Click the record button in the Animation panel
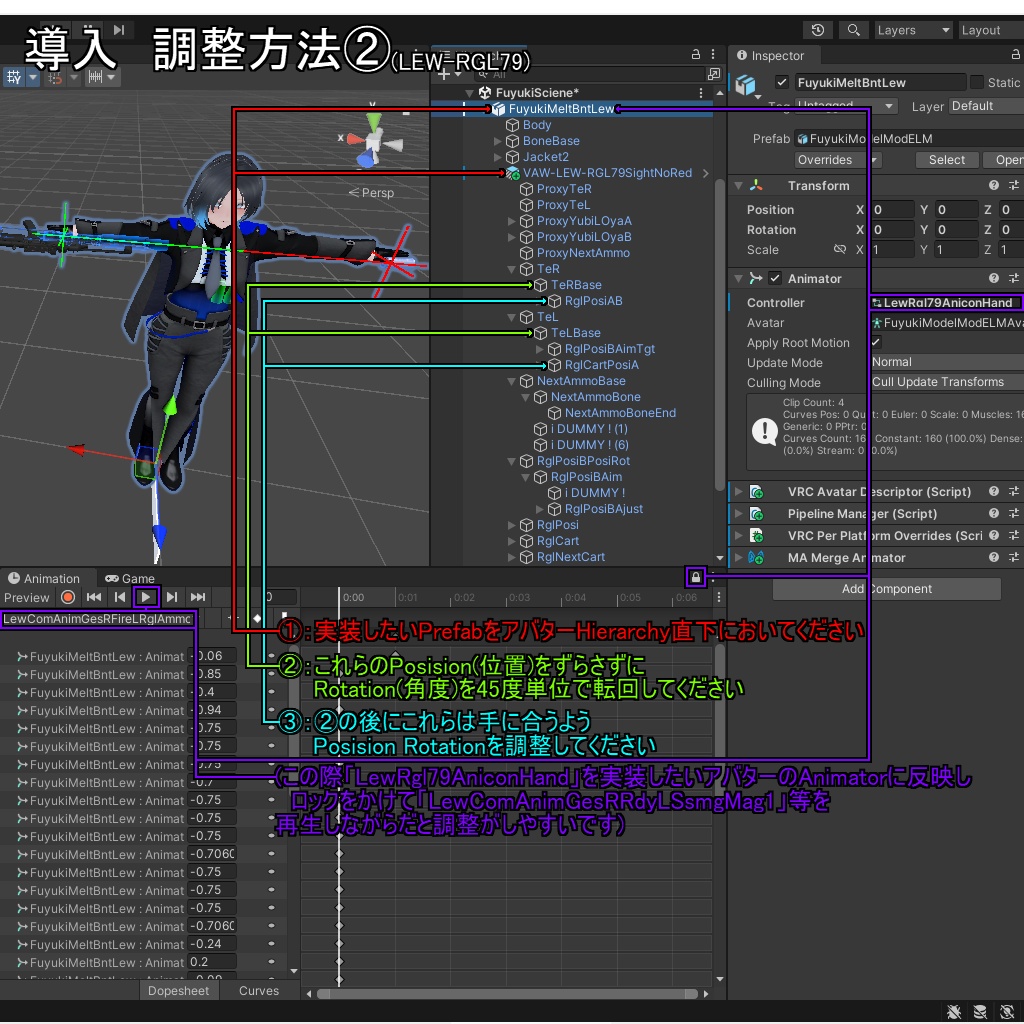 [x=67, y=597]
